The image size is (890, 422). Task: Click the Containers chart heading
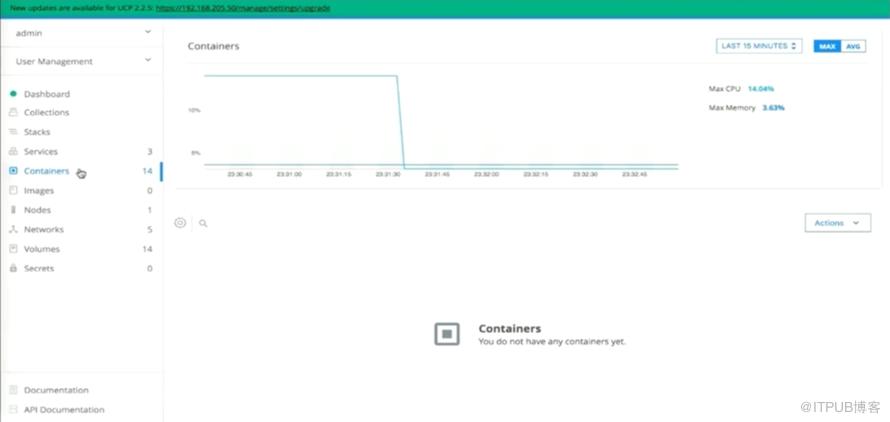[x=213, y=46]
